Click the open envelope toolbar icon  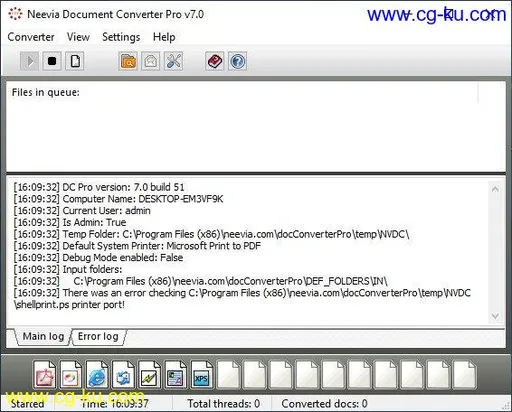(x=151, y=61)
